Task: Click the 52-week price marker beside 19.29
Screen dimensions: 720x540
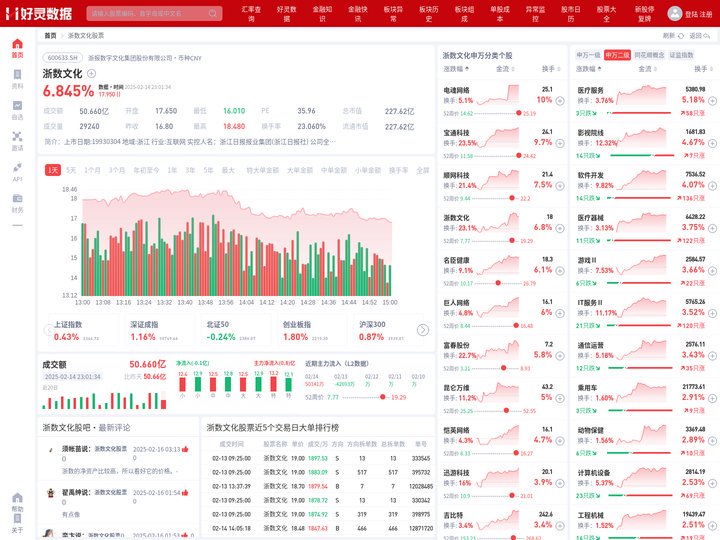Action: 382,397
